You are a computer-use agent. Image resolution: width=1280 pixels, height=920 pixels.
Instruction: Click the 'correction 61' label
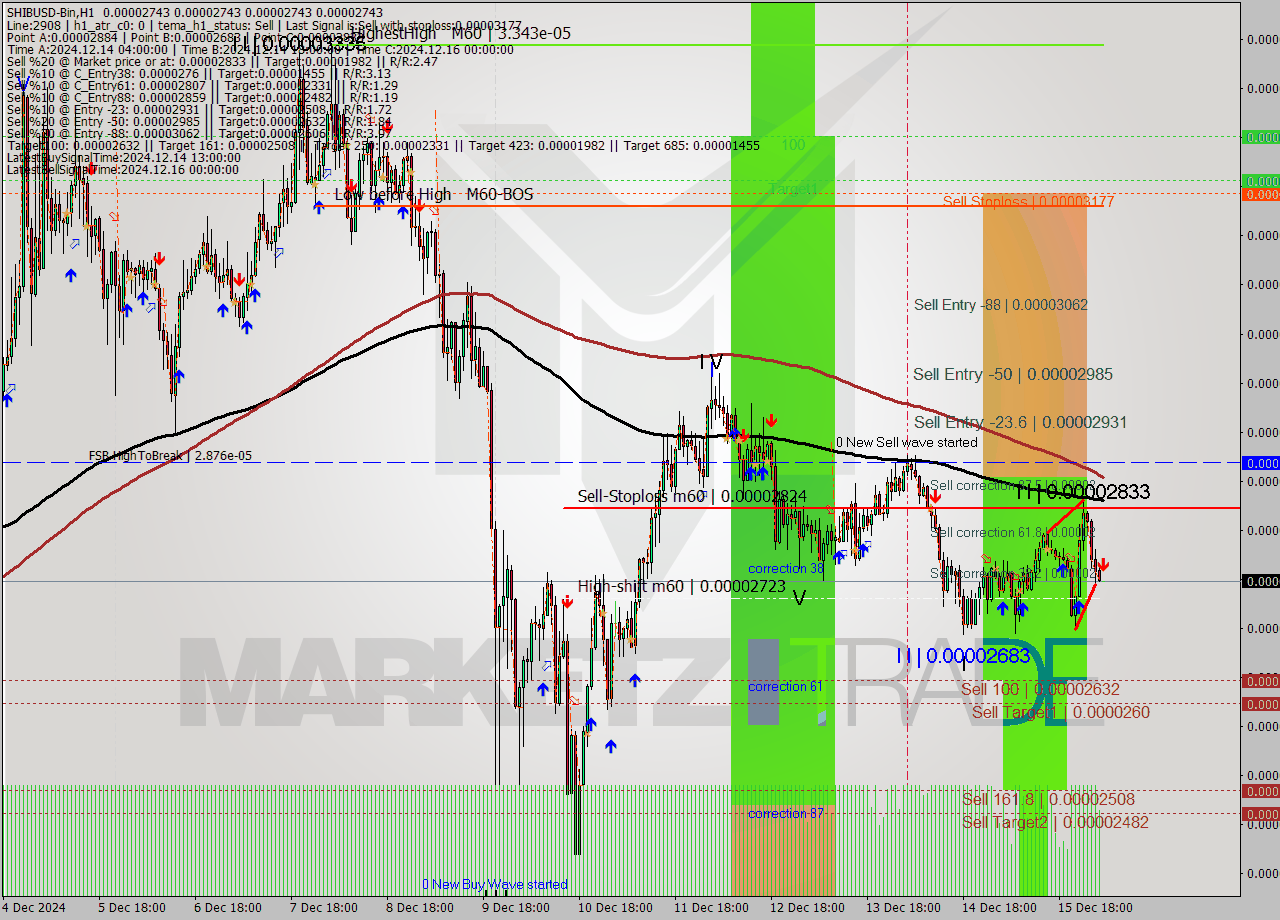click(785, 687)
